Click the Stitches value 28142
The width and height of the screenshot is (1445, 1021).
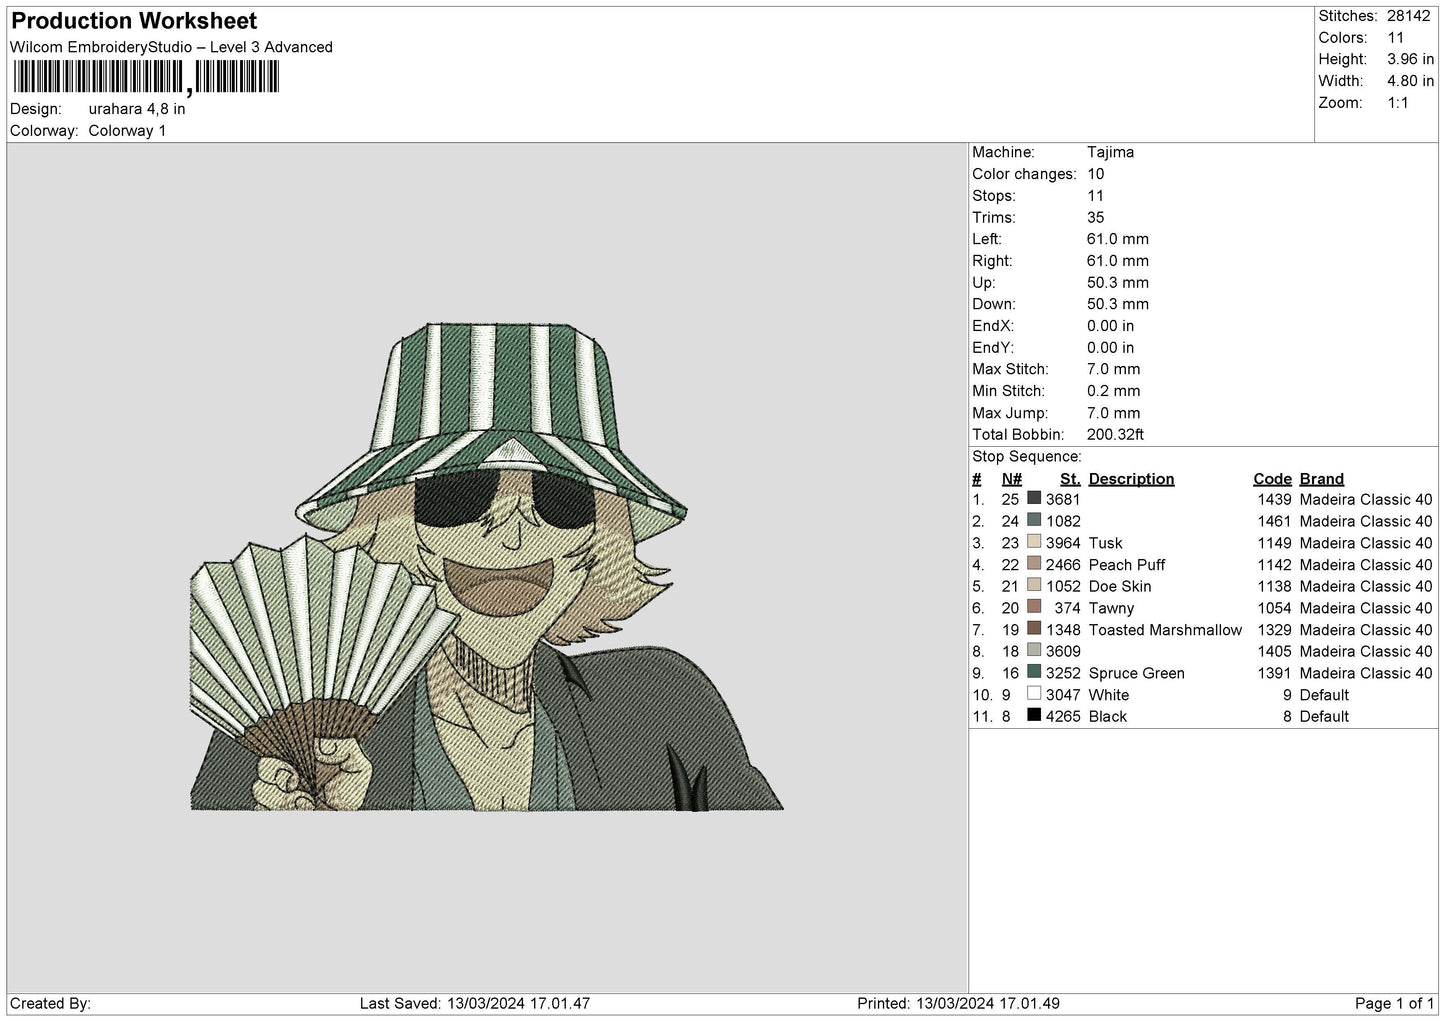[x=1410, y=16]
